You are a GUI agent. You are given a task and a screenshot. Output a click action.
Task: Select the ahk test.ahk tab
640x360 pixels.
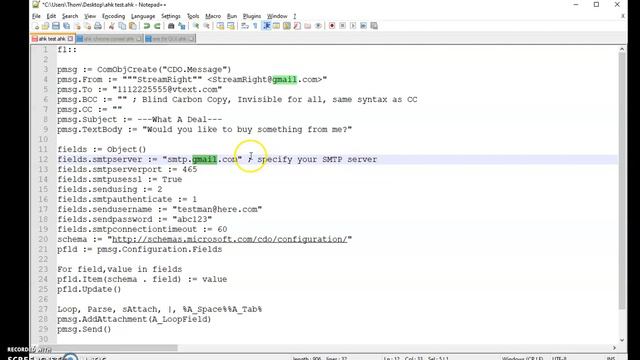pos(53,39)
